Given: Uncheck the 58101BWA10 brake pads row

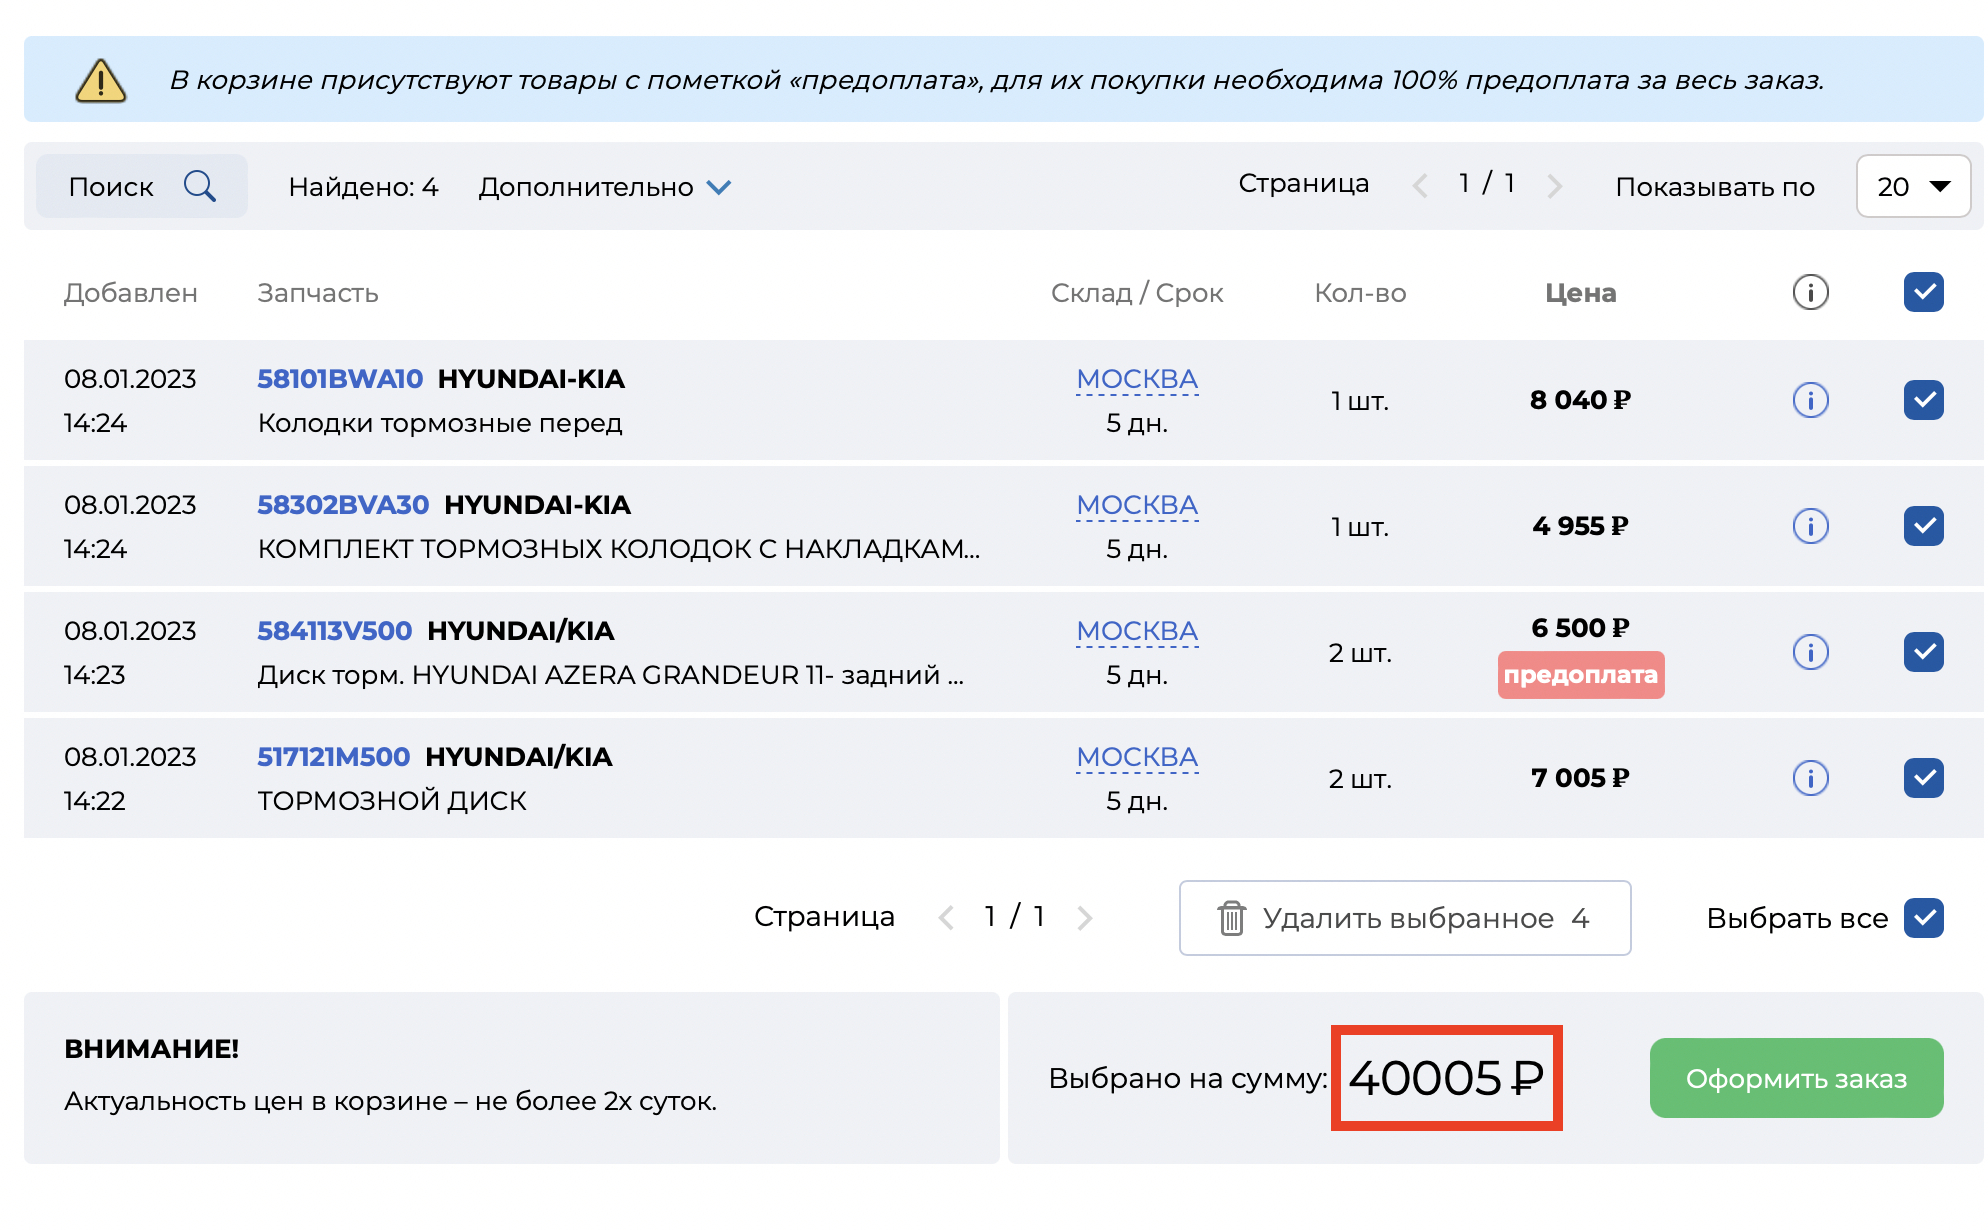Looking at the screenshot, I should [1923, 400].
